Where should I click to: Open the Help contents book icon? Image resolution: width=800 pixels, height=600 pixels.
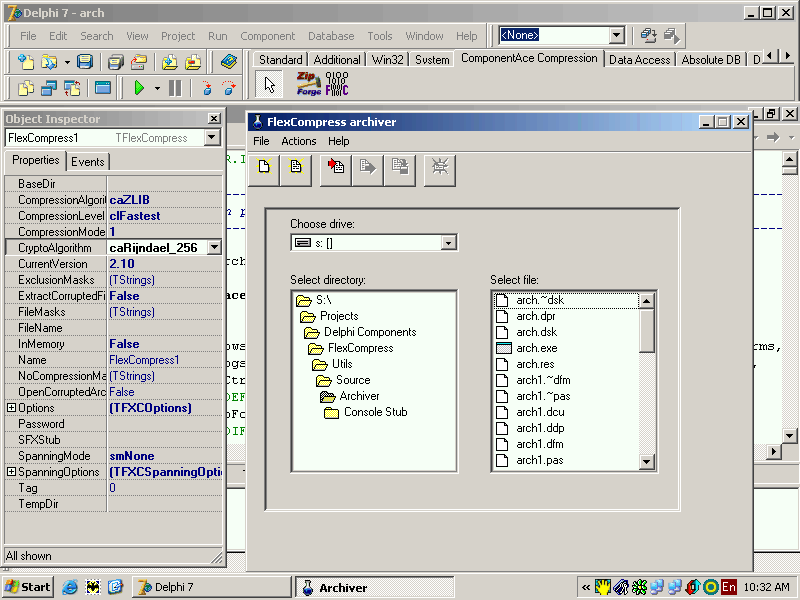tap(229, 62)
